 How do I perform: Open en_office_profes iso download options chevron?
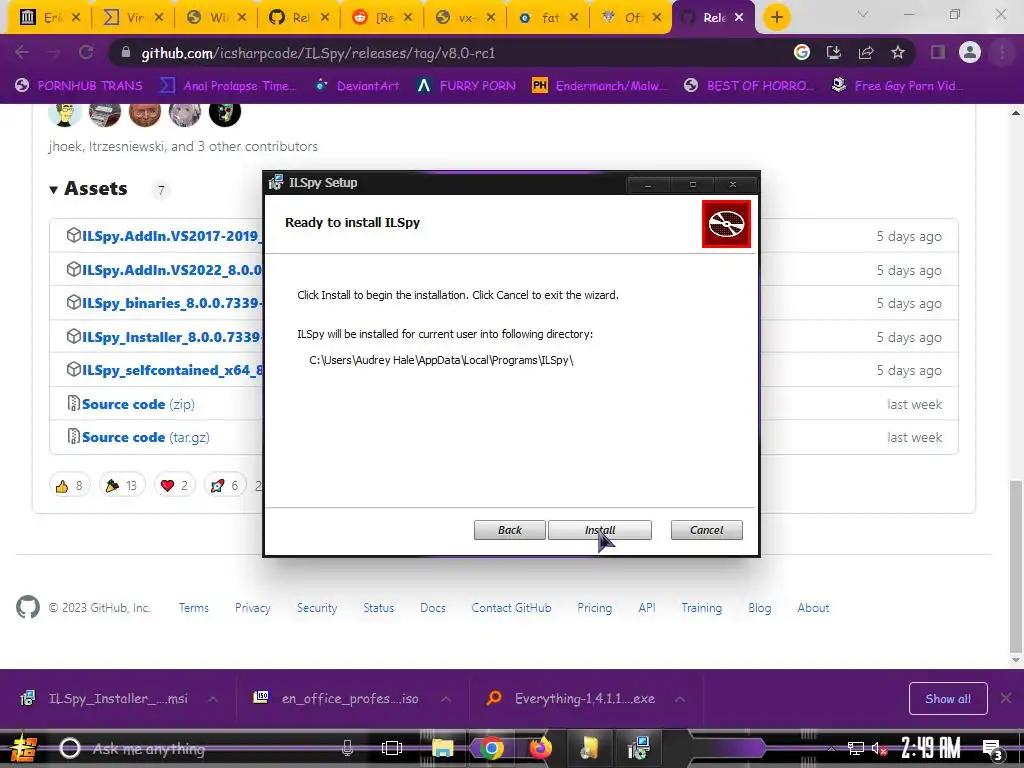coord(445,699)
